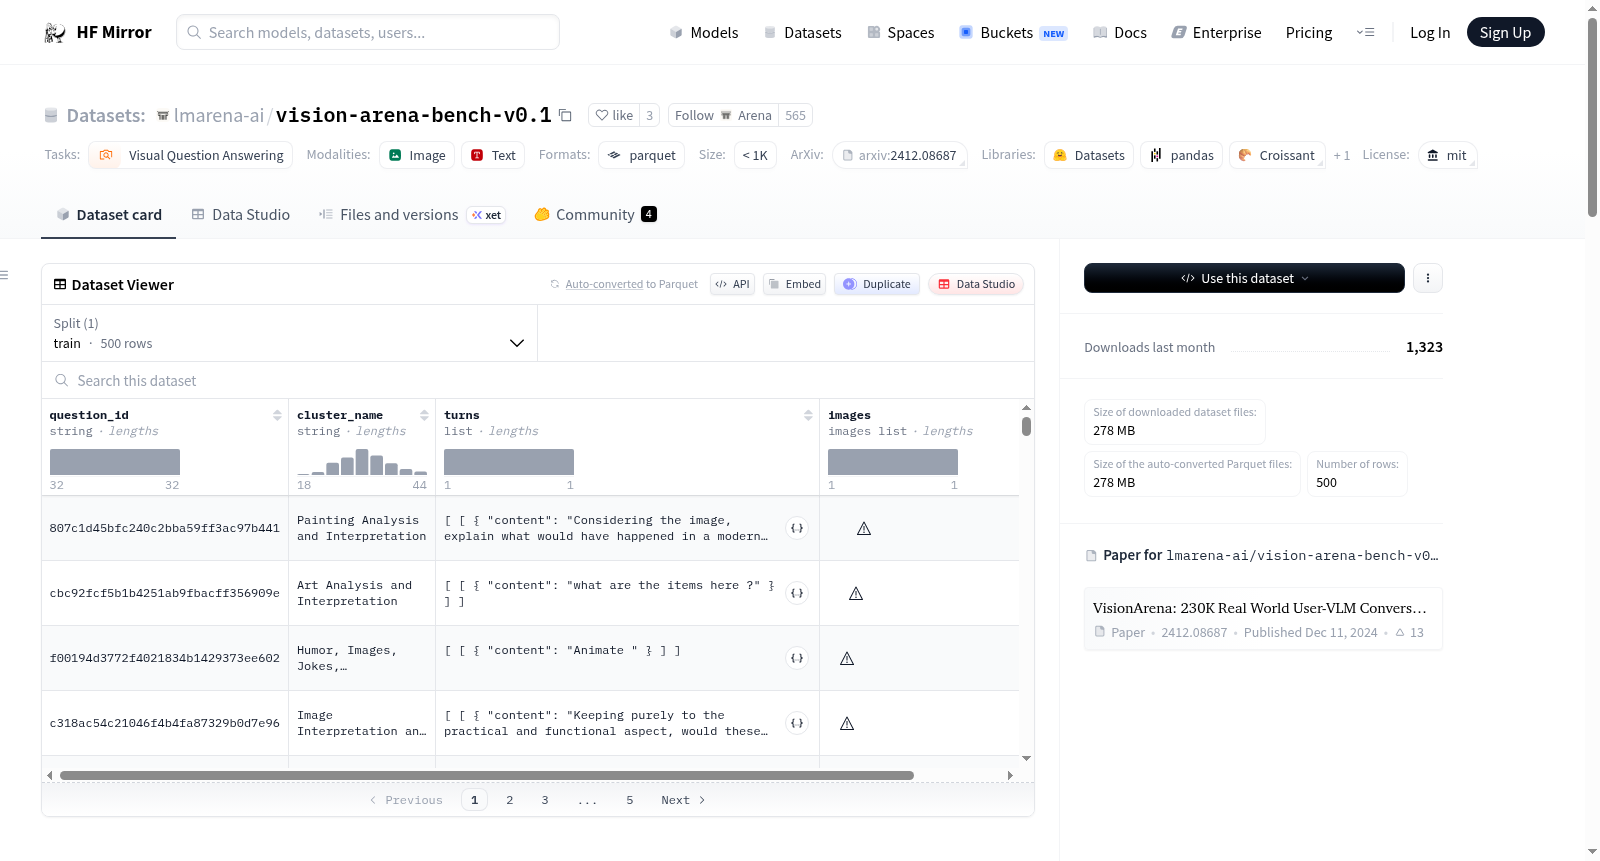This screenshot has width=1600, height=861.
Task: Click the mit license tag
Action: [x=1447, y=155]
